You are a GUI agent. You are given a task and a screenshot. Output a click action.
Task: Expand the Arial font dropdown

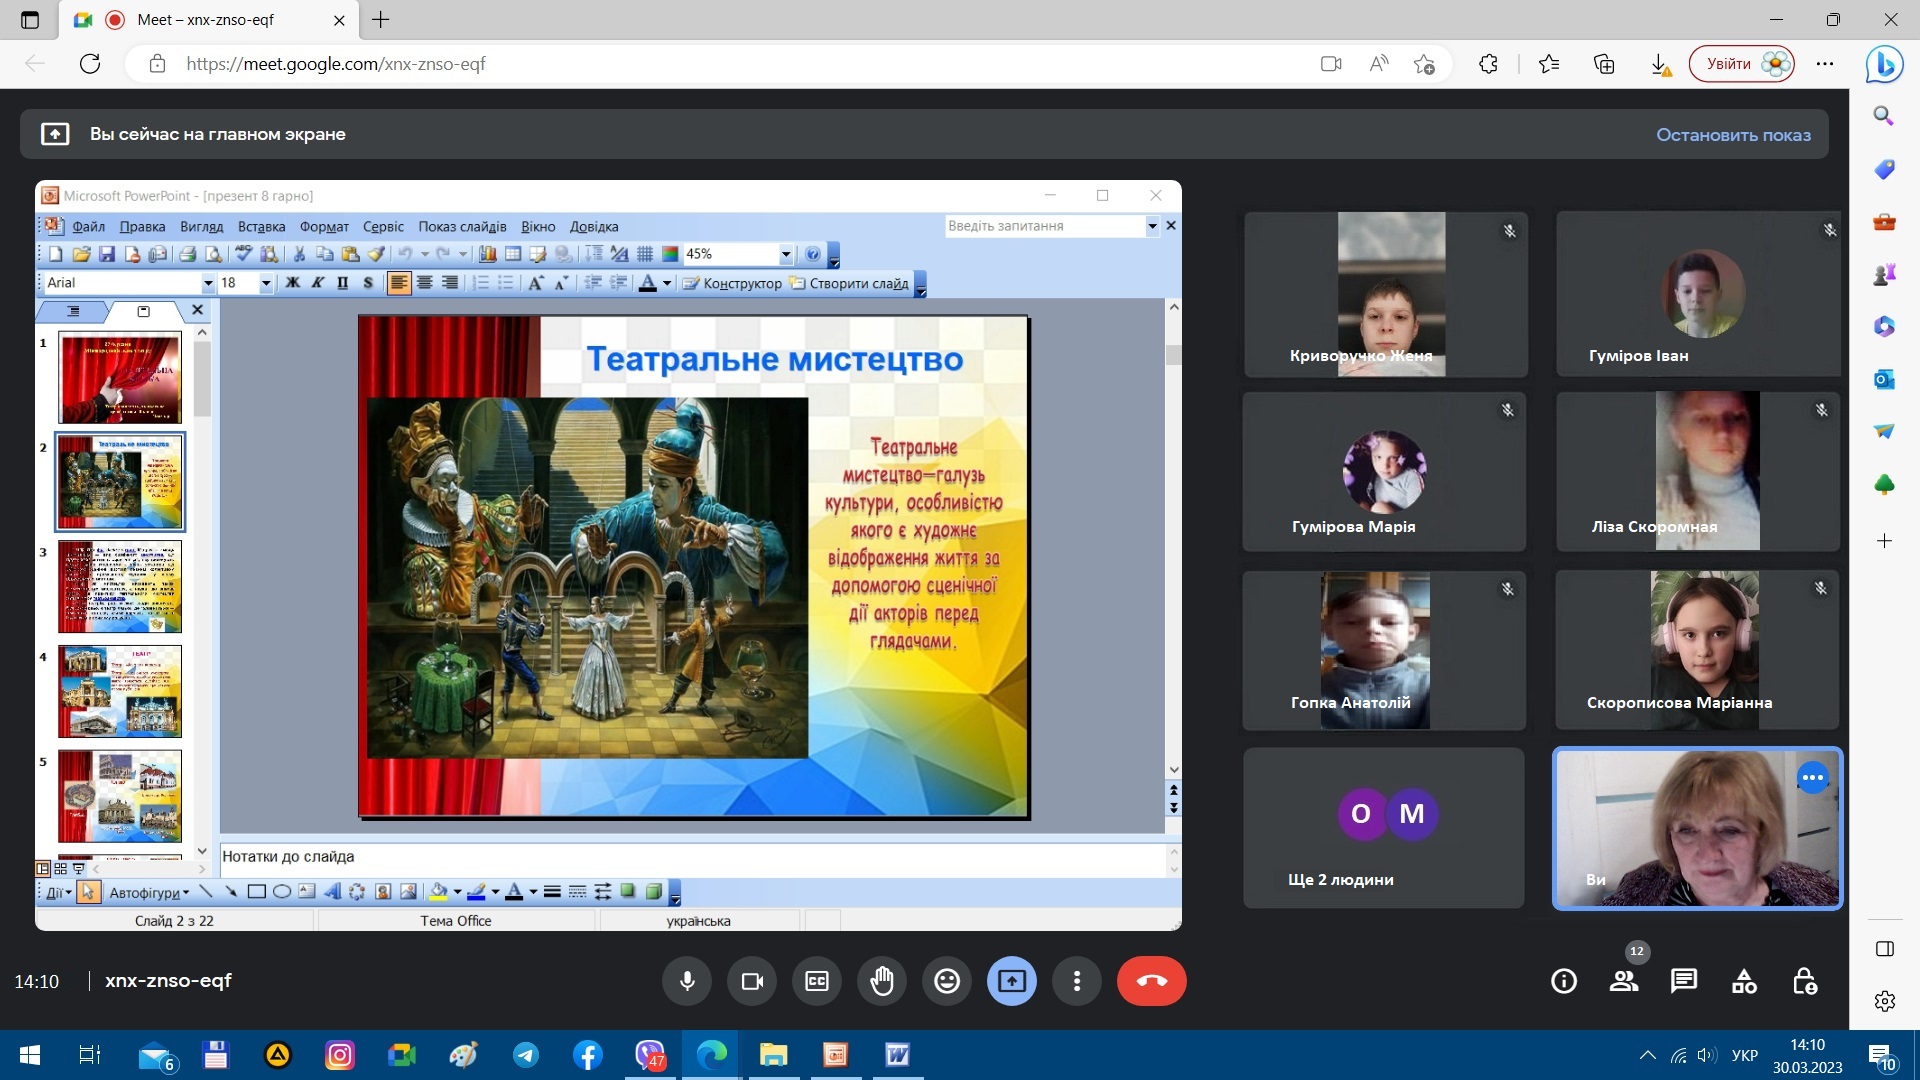coord(208,283)
